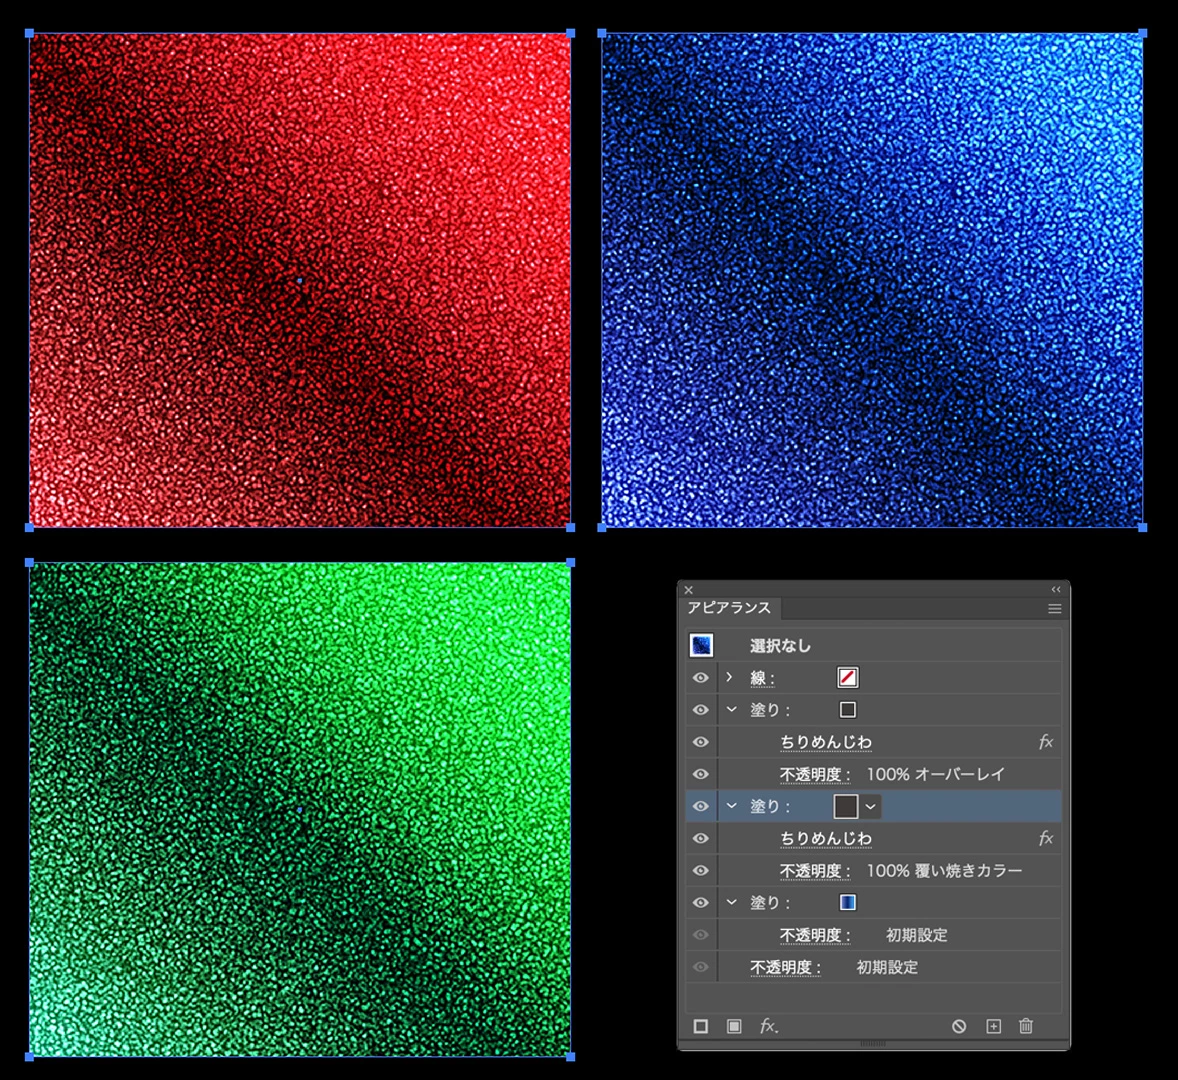Image resolution: width=1178 pixels, height=1080 pixels.
Task: Toggle the dim eye of the bottom 不透明度 row
Action: click(700, 967)
